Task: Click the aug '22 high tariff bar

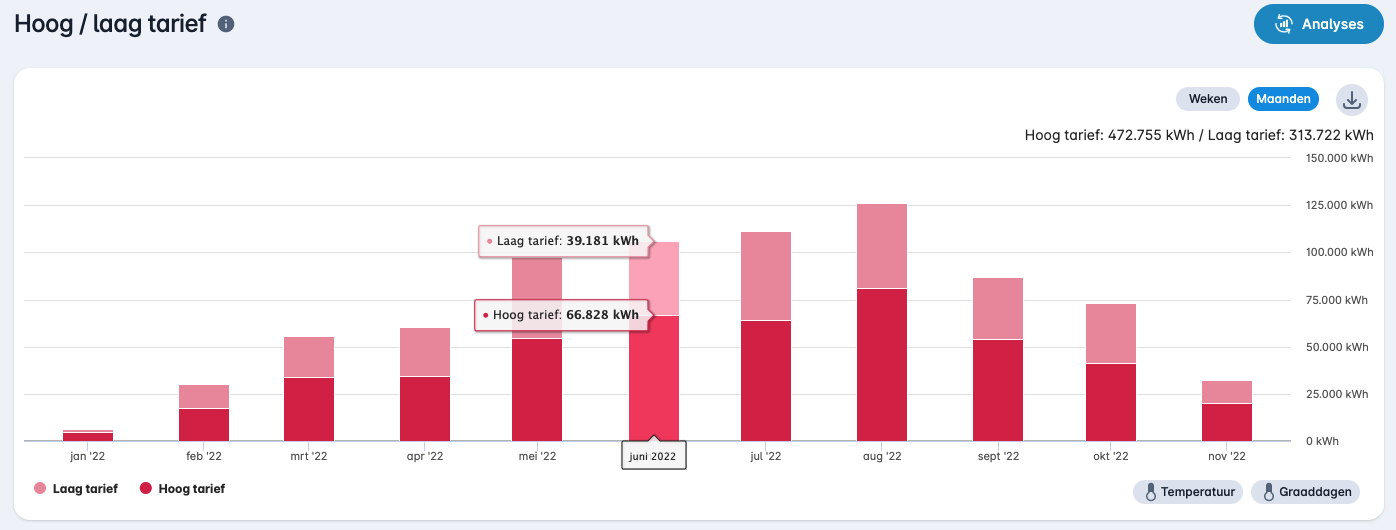Action: pos(882,365)
